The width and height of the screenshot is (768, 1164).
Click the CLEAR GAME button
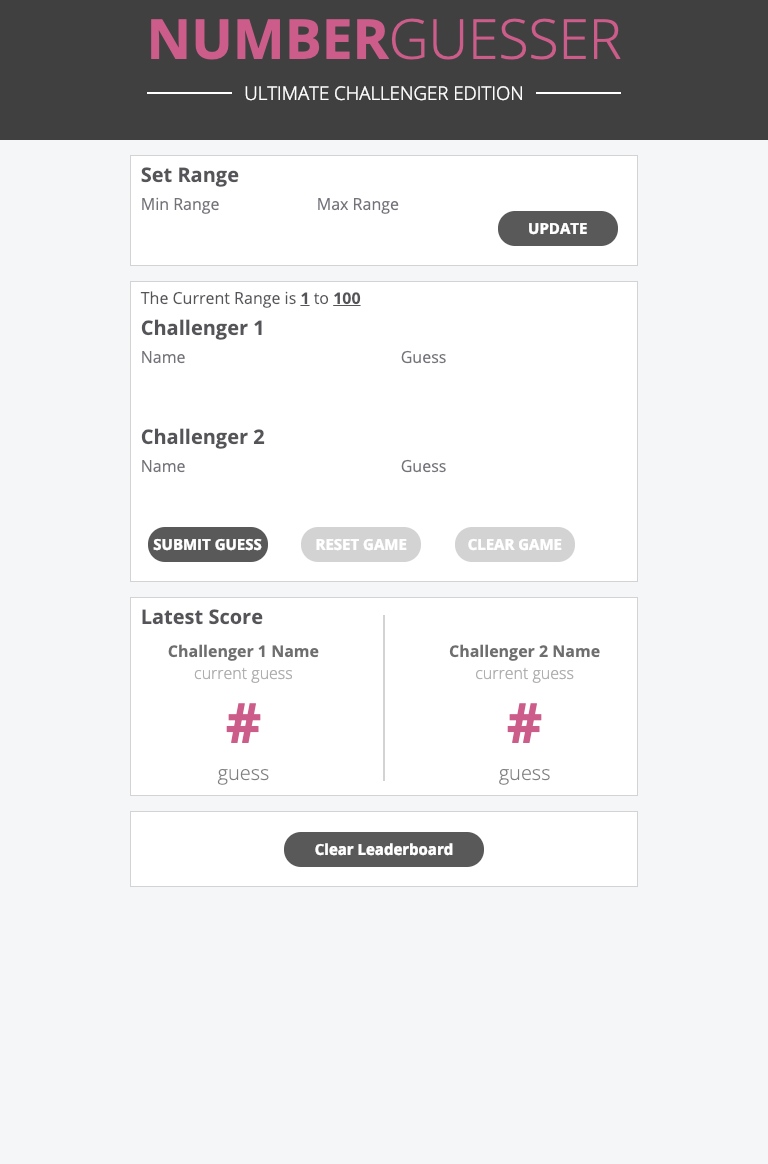[x=514, y=544]
